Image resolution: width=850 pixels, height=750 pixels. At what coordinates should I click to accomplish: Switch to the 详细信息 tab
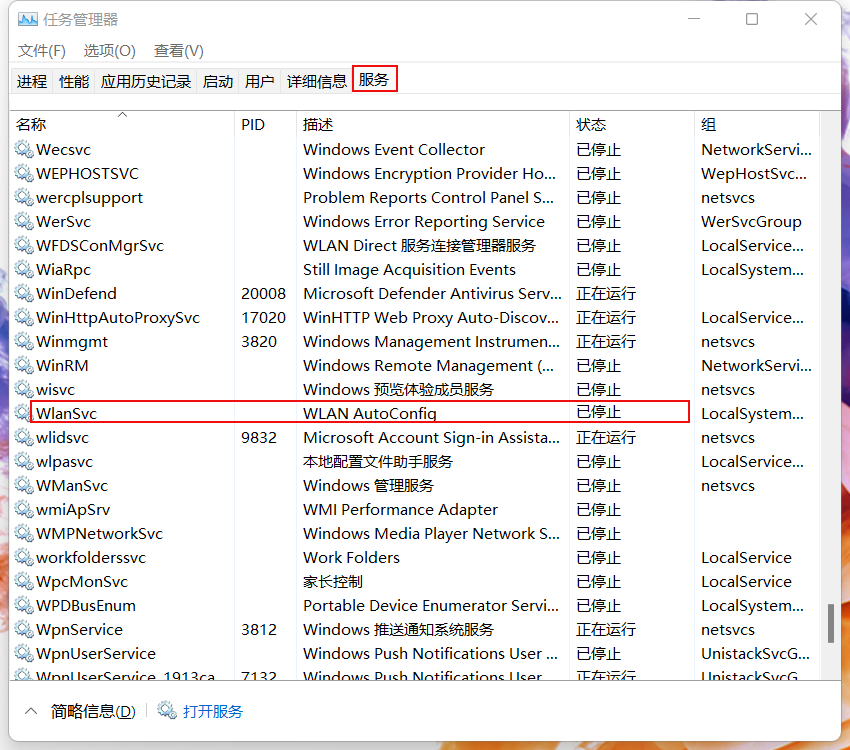pyautogui.click(x=316, y=81)
